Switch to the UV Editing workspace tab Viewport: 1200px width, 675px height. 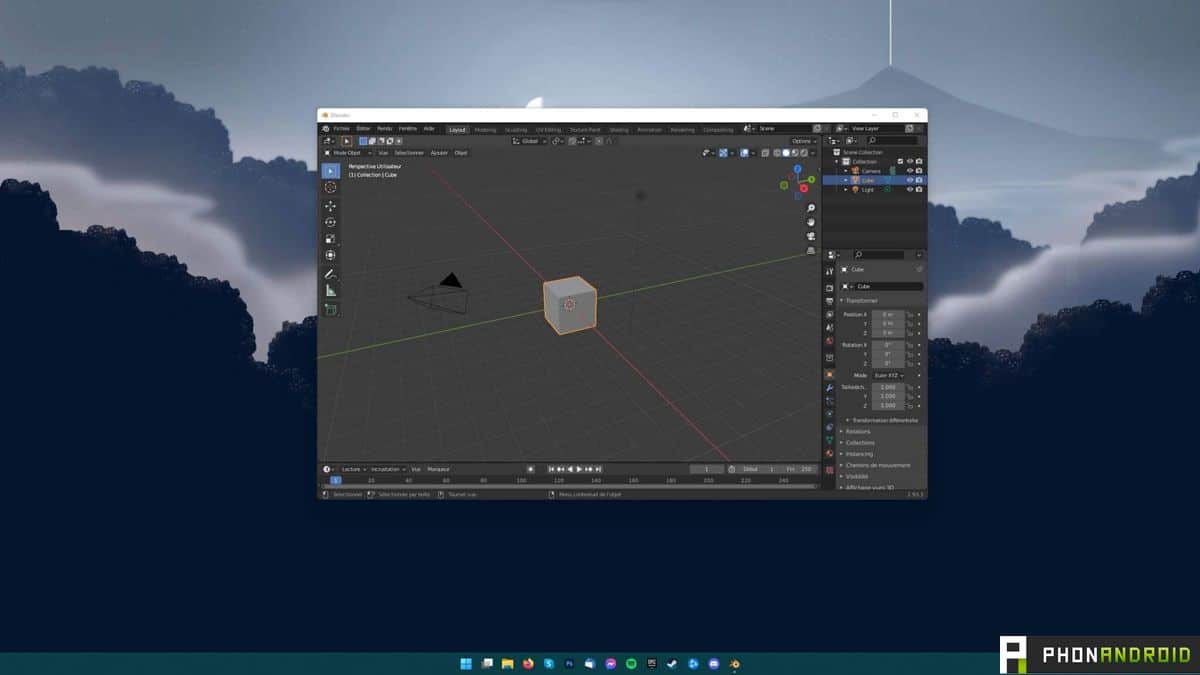(548, 129)
